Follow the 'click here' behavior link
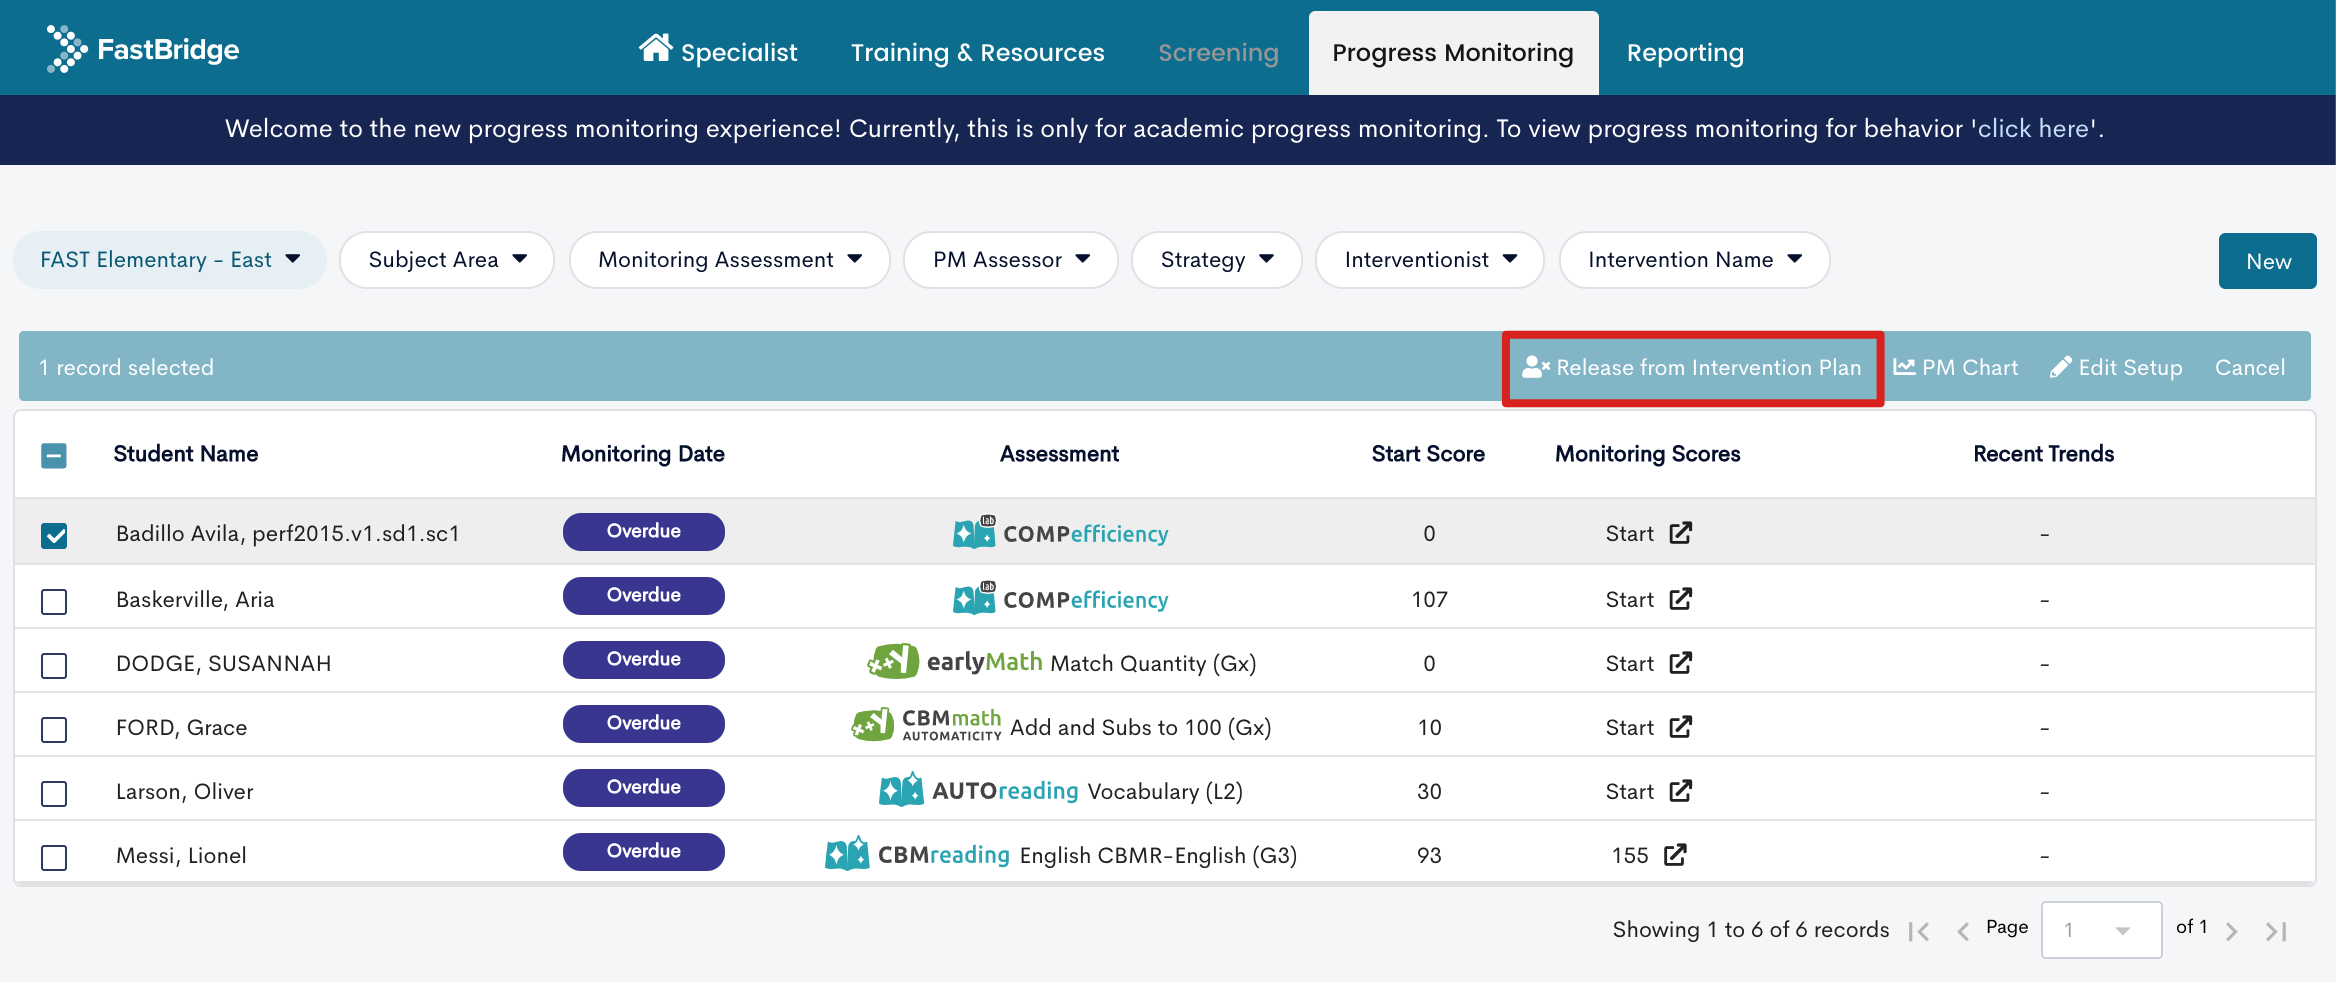Viewport: 2336px width, 982px height. [2033, 128]
